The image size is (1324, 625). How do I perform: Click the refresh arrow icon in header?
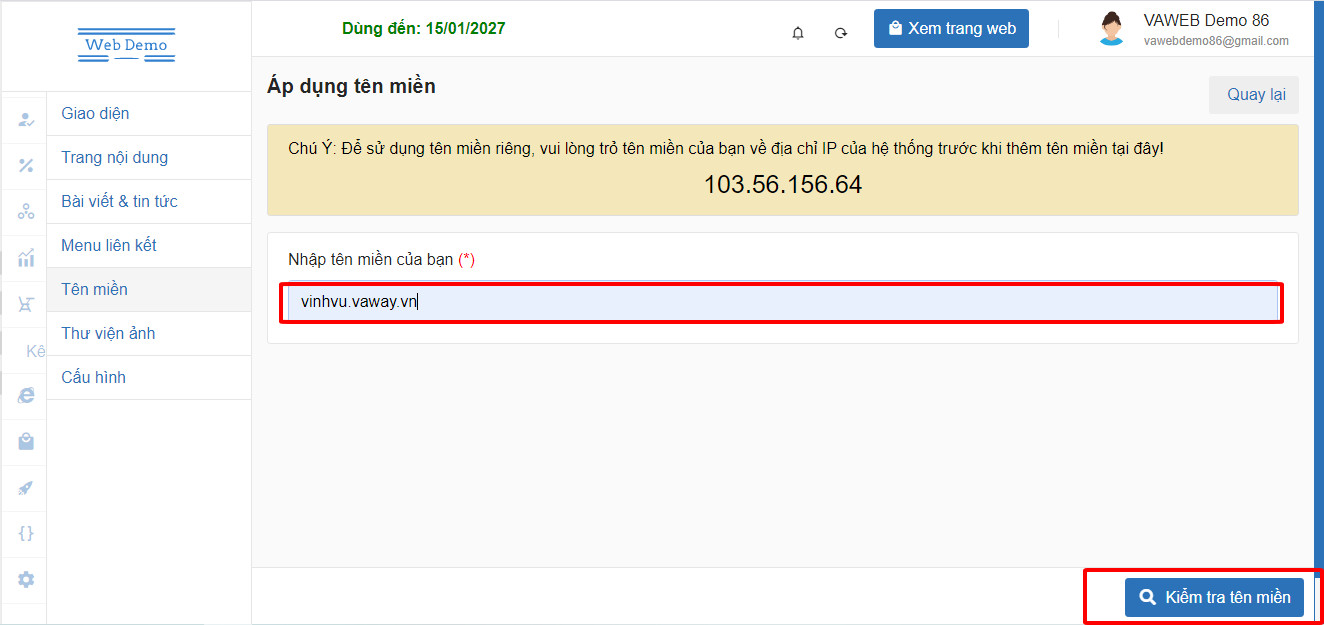tap(841, 32)
